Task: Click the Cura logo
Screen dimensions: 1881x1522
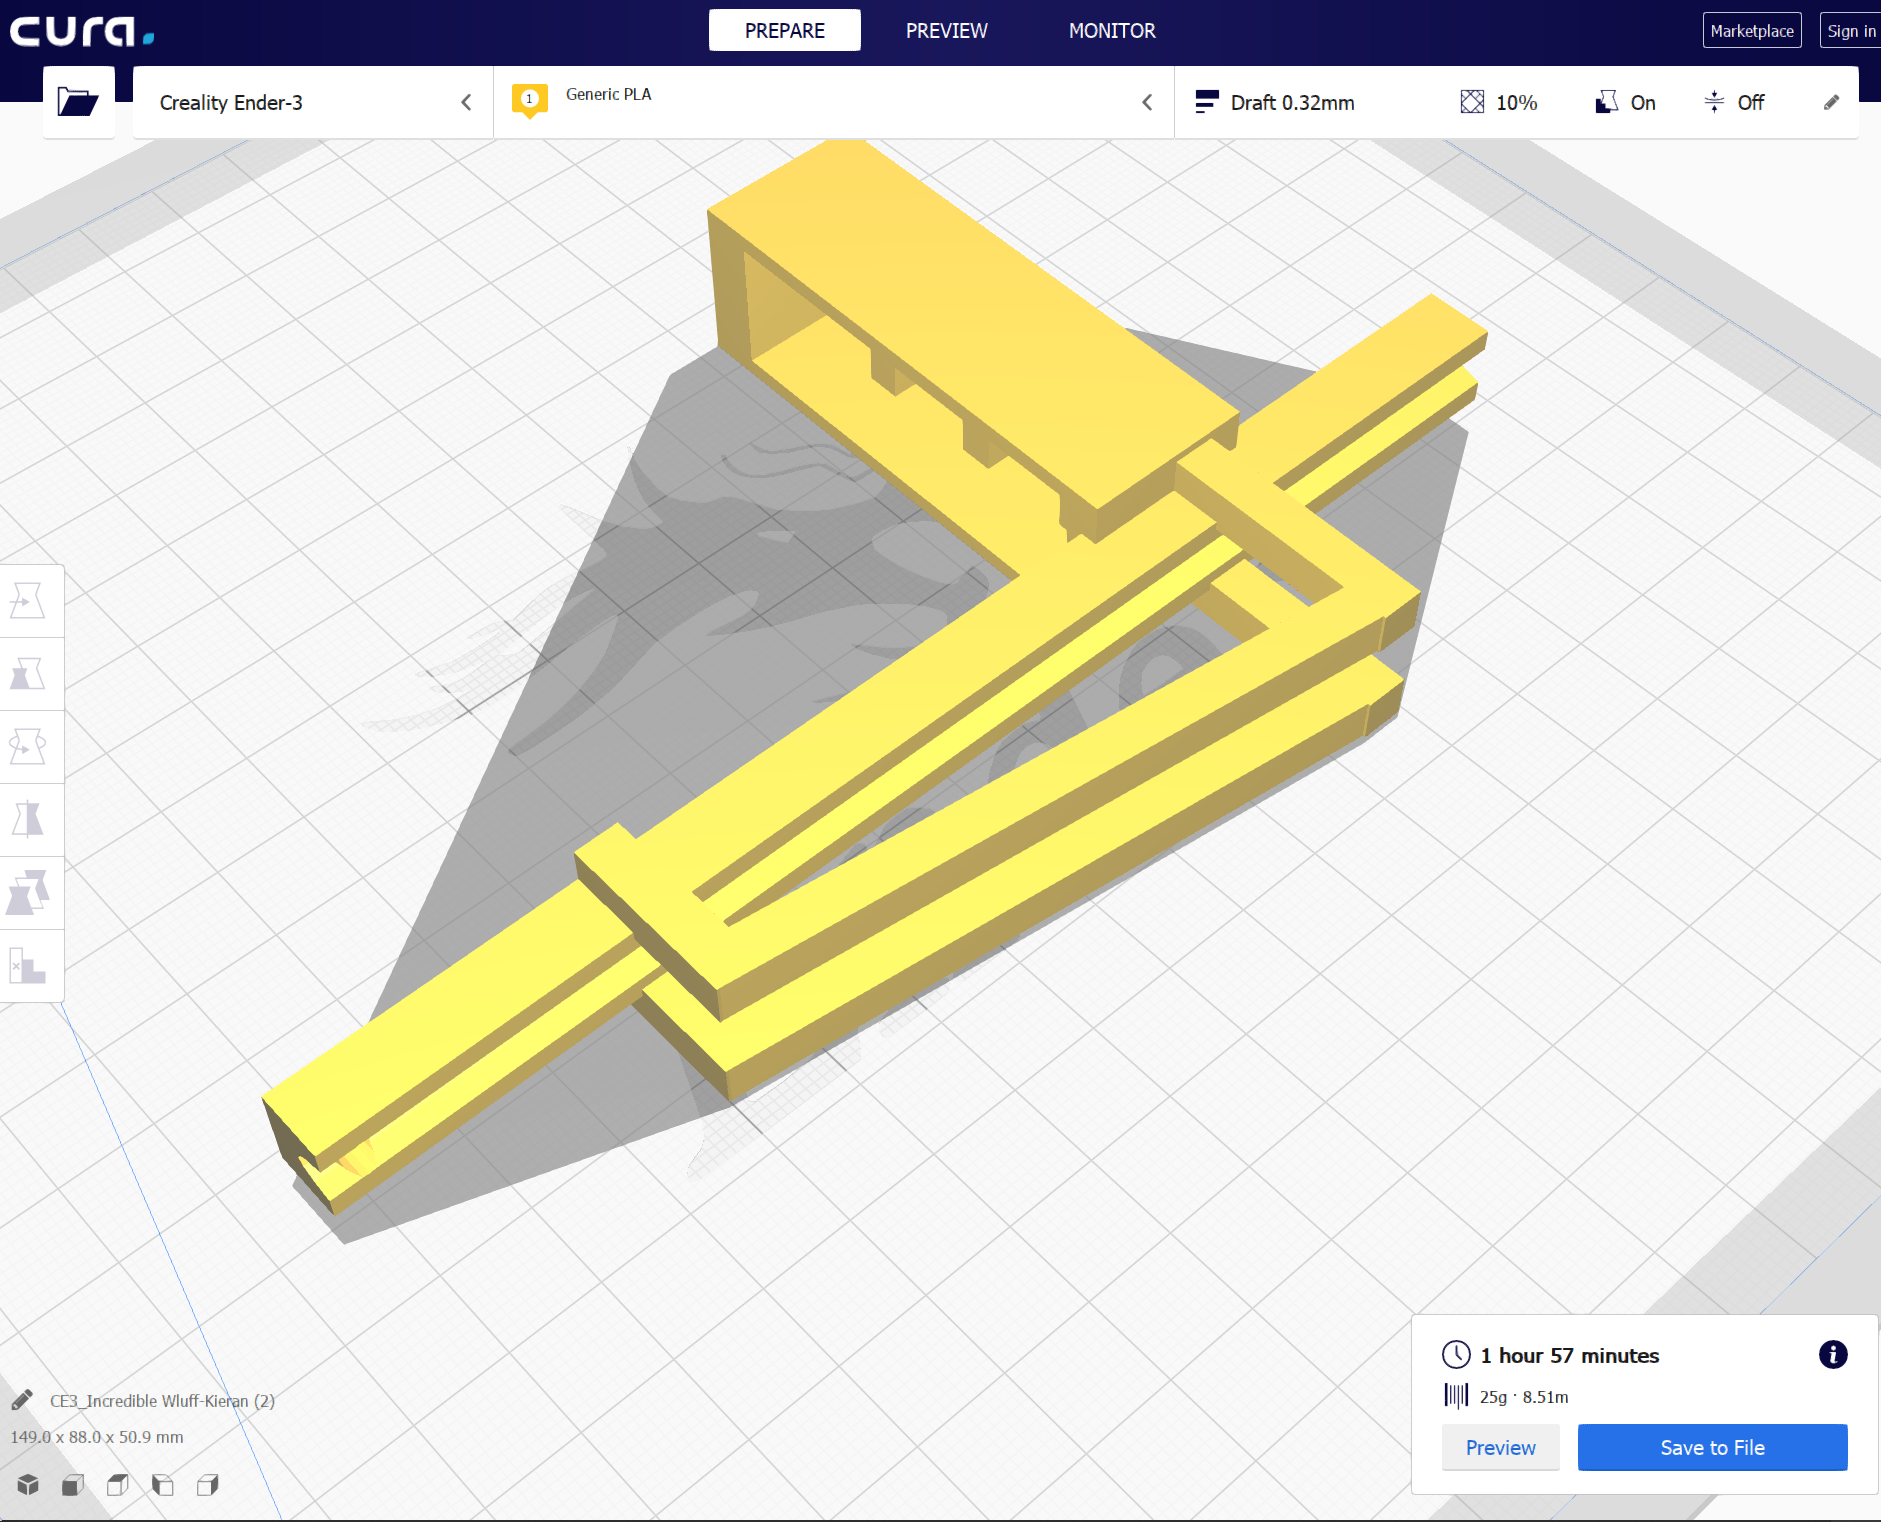Action: [82, 31]
